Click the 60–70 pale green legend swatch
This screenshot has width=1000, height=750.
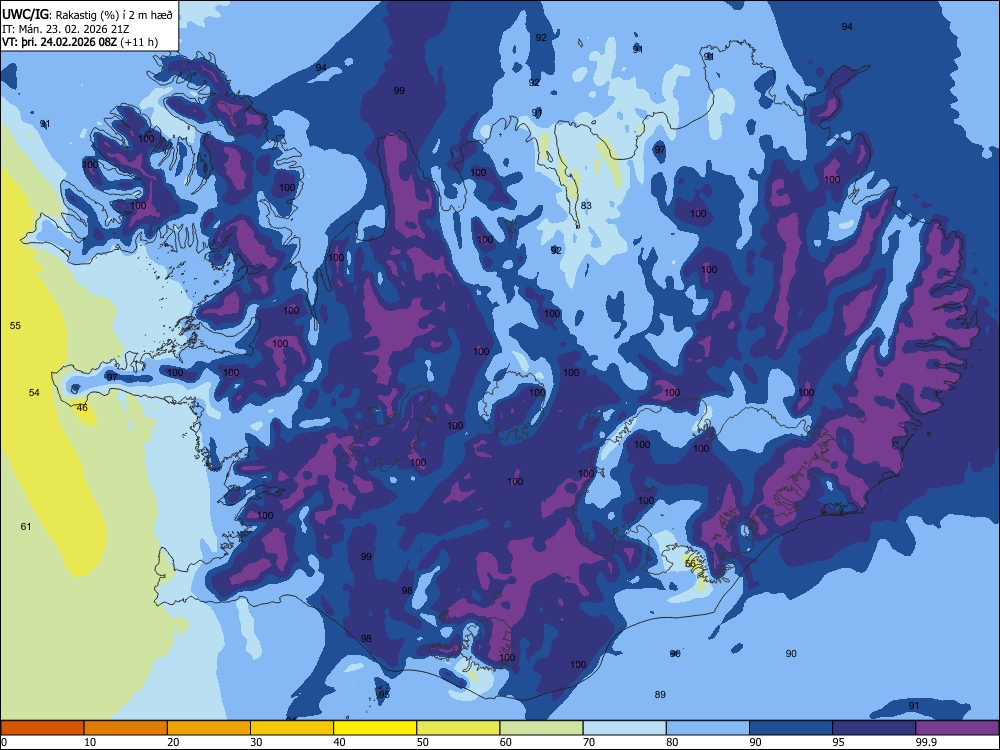(x=541, y=728)
